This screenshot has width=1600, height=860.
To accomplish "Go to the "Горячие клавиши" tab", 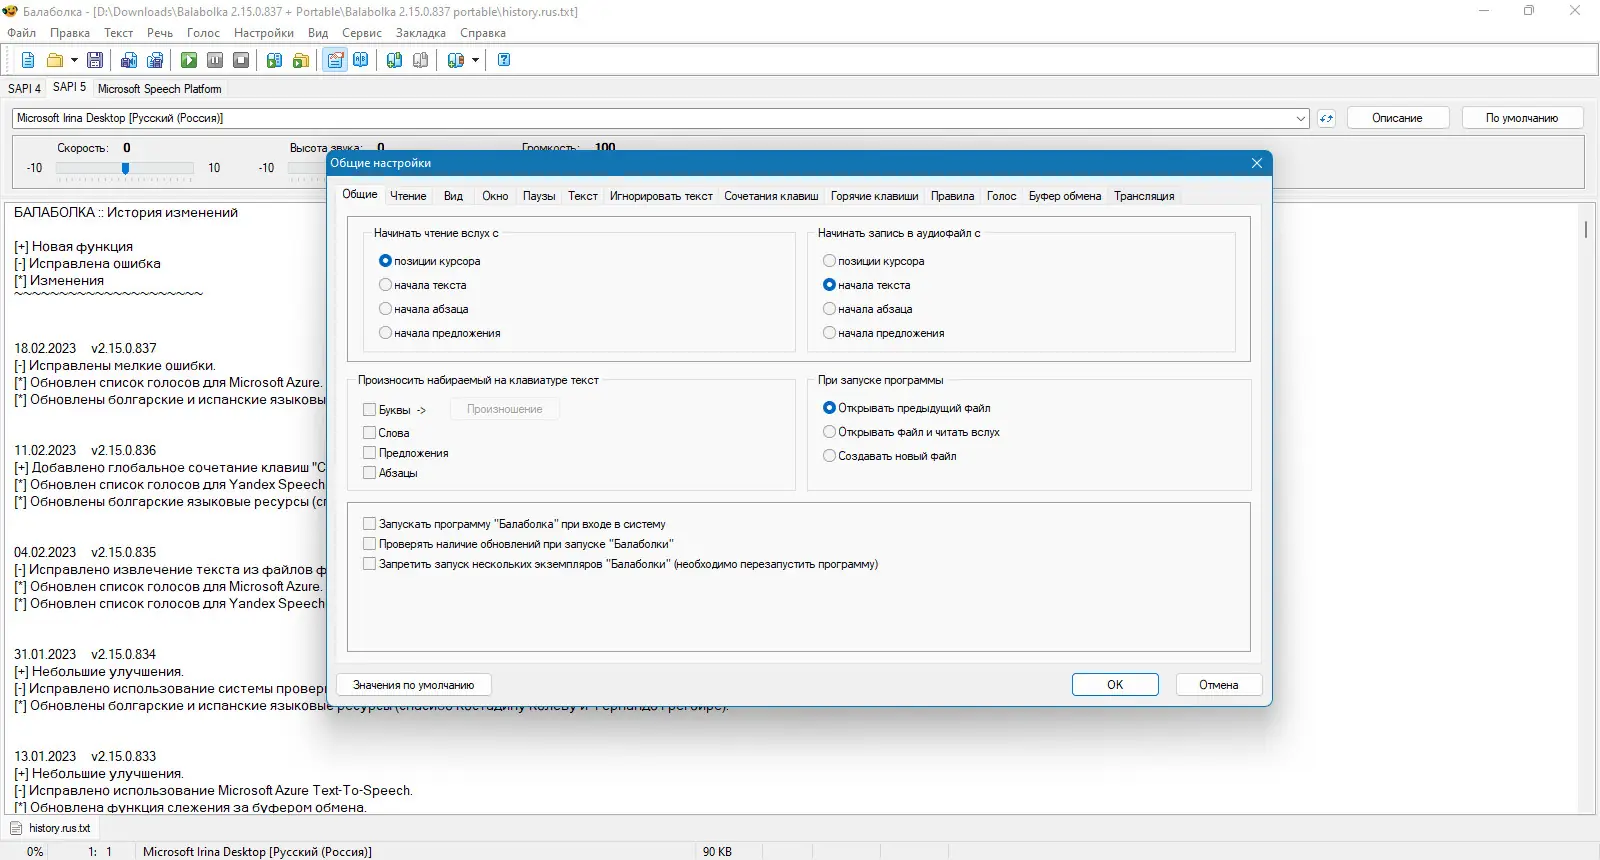I will click(874, 196).
